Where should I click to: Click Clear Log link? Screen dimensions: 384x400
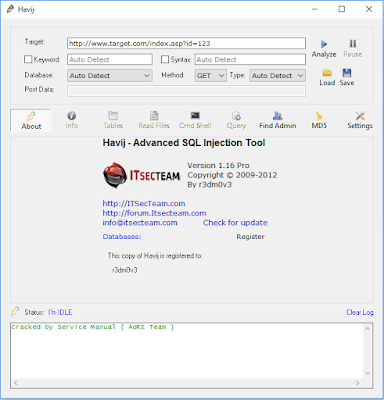(x=360, y=312)
